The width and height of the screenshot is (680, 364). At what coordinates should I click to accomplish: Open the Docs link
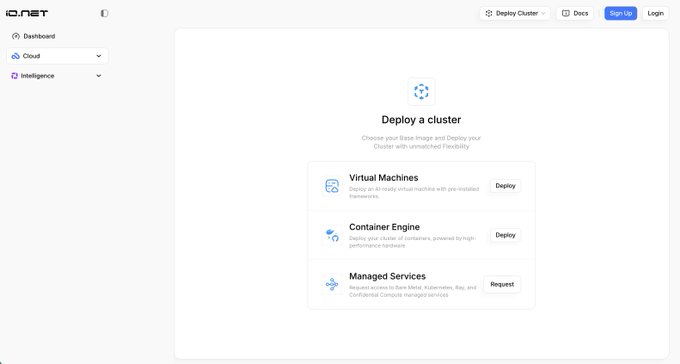(x=575, y=13)
